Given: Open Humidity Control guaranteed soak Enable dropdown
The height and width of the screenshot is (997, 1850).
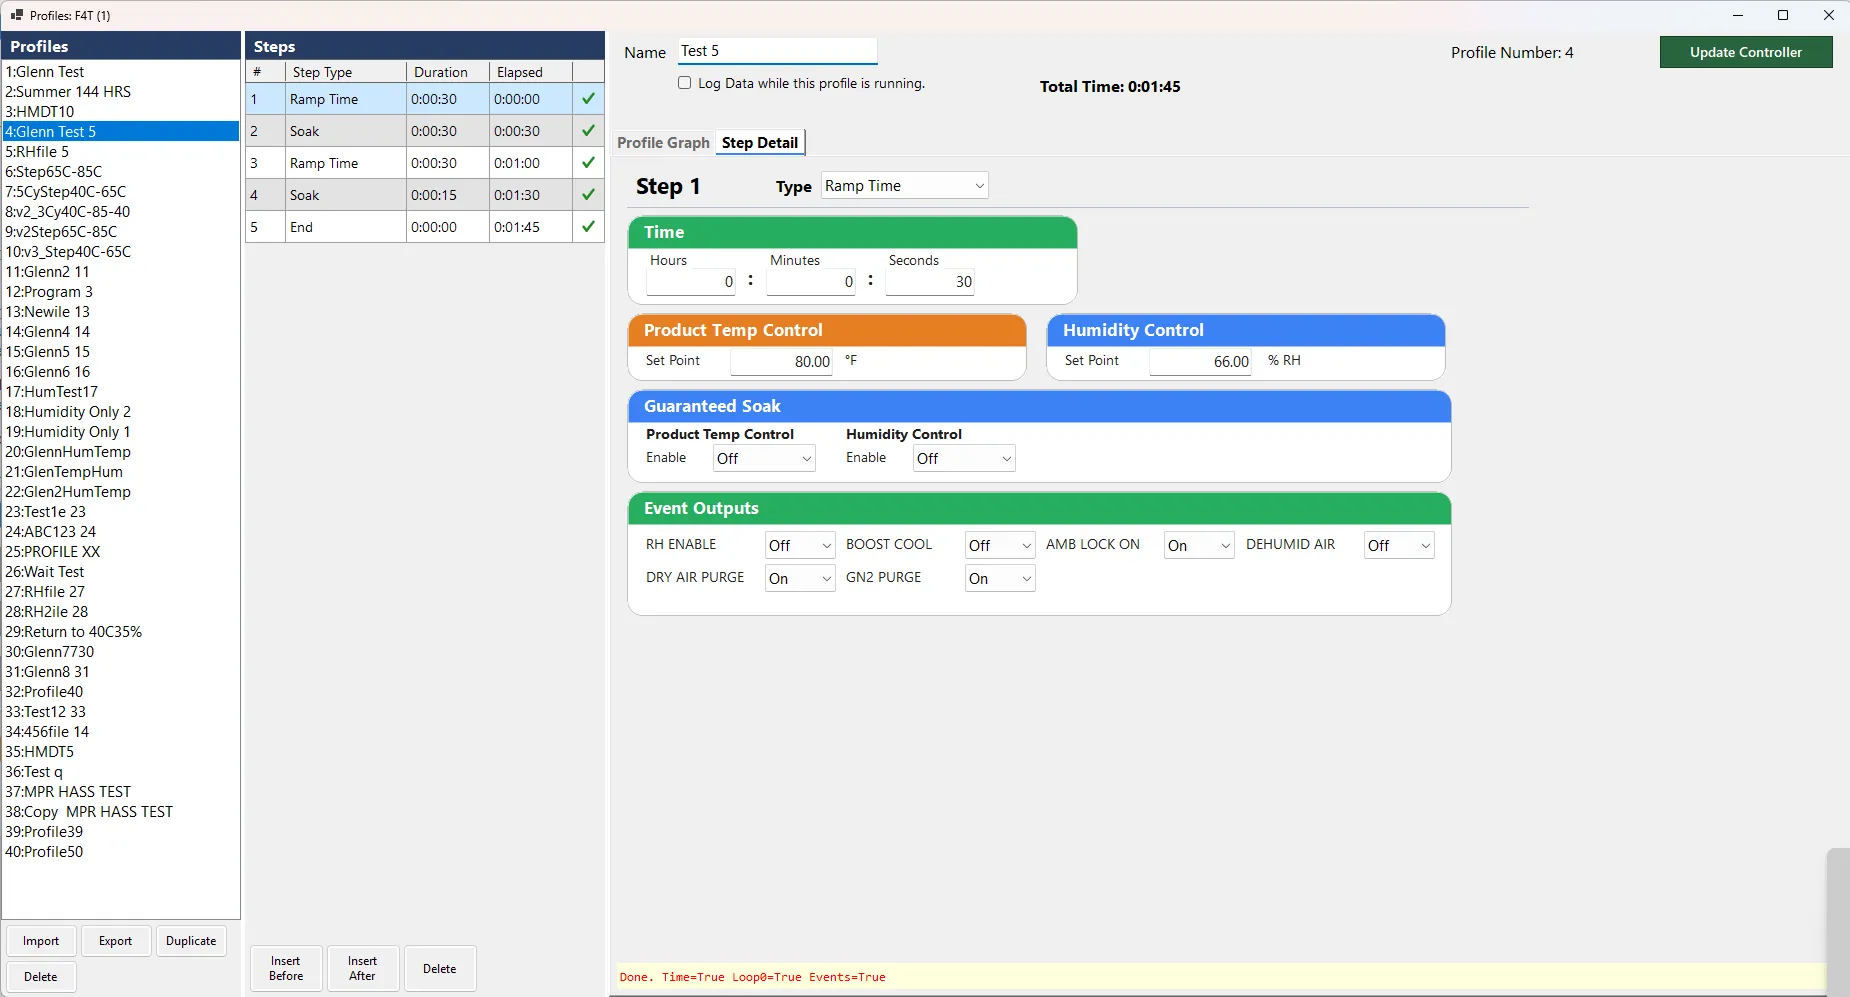Looking at the screenshot, I should click(964, 458).
